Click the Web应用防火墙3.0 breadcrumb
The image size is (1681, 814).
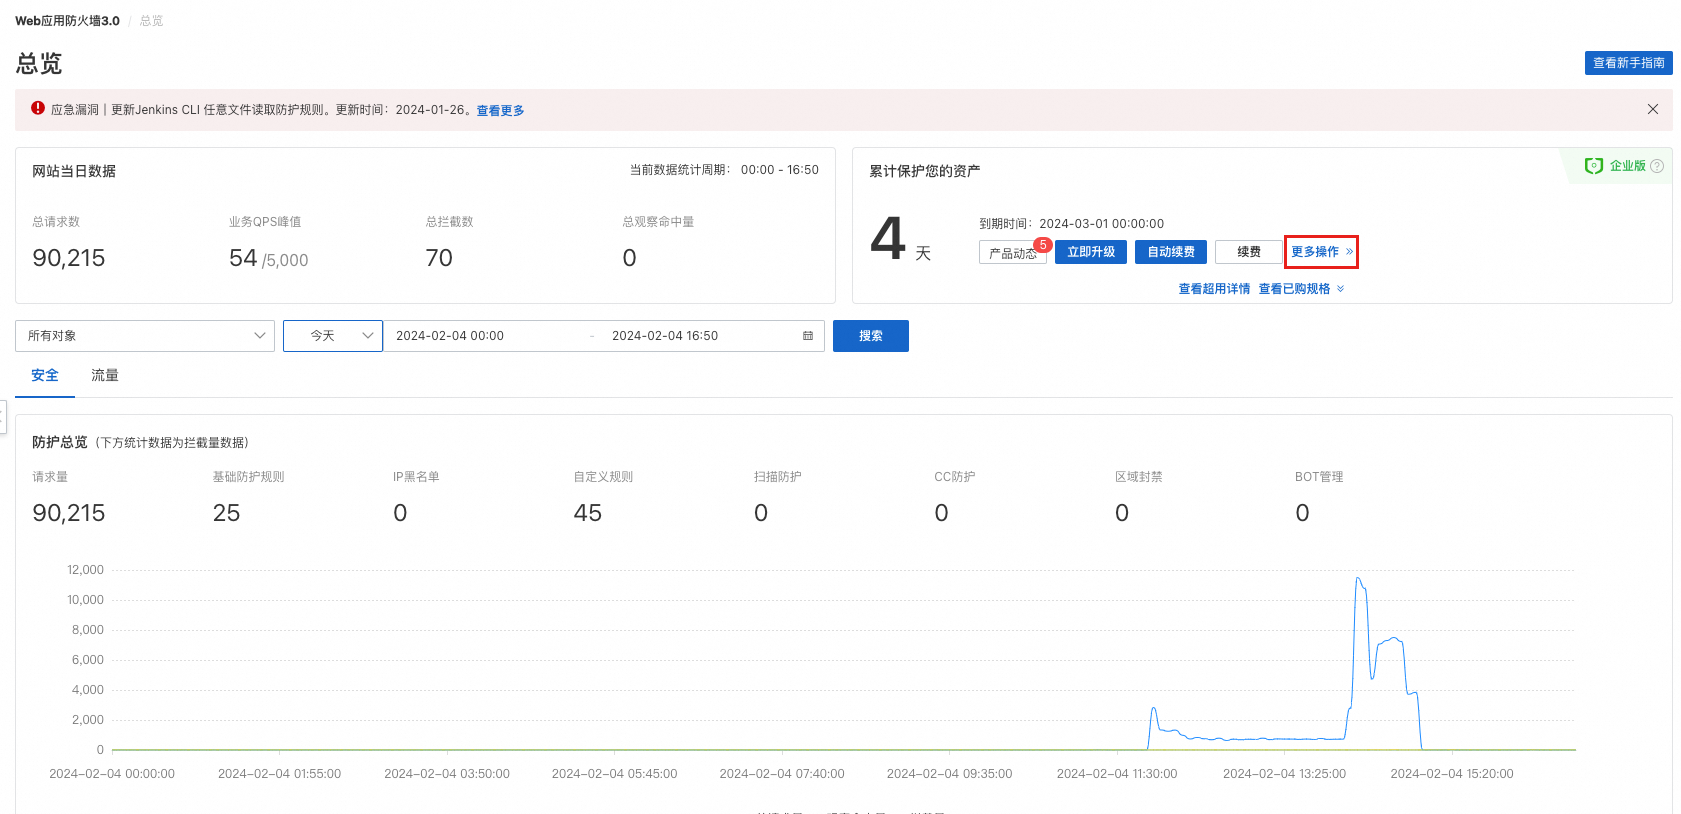(x=67, y=21)
